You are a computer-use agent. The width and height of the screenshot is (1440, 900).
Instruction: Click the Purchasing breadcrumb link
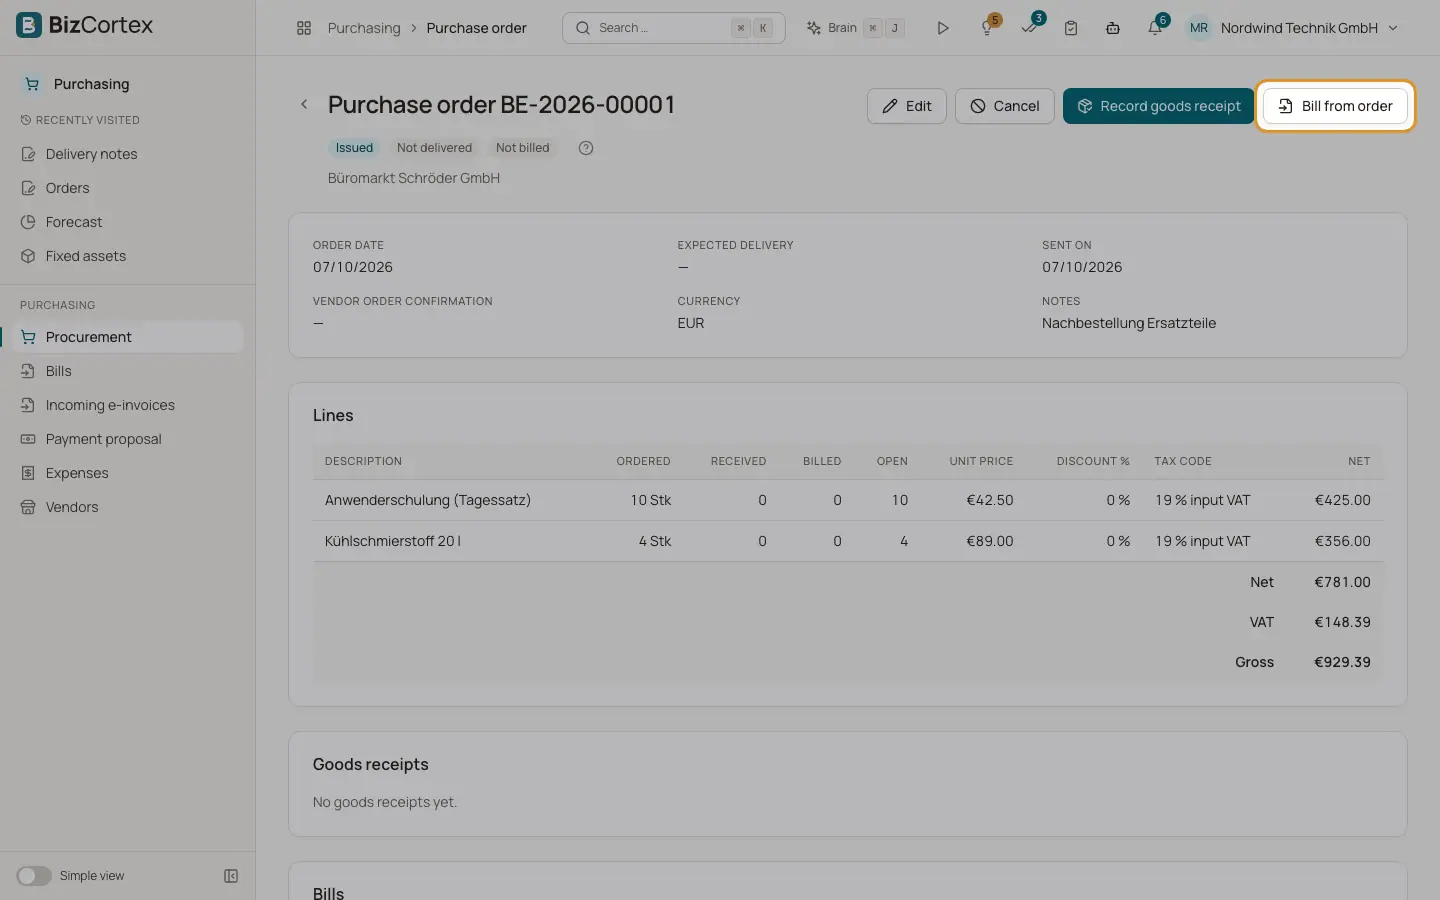[x=364, y=28]
